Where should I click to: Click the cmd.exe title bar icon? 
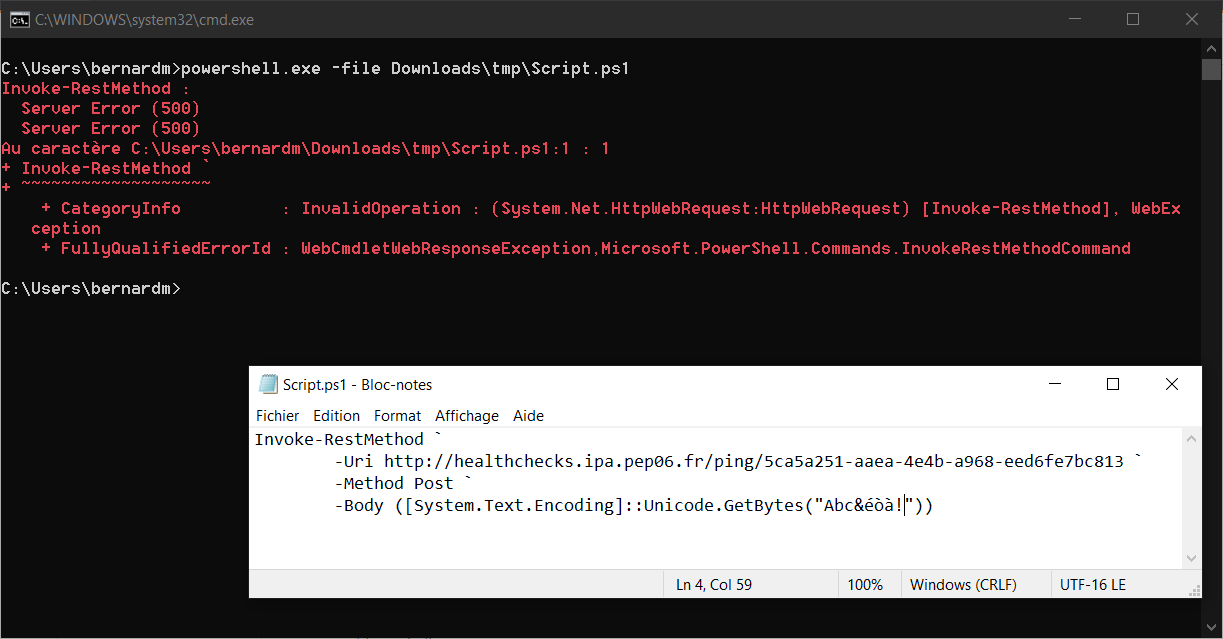click(18, 18)
